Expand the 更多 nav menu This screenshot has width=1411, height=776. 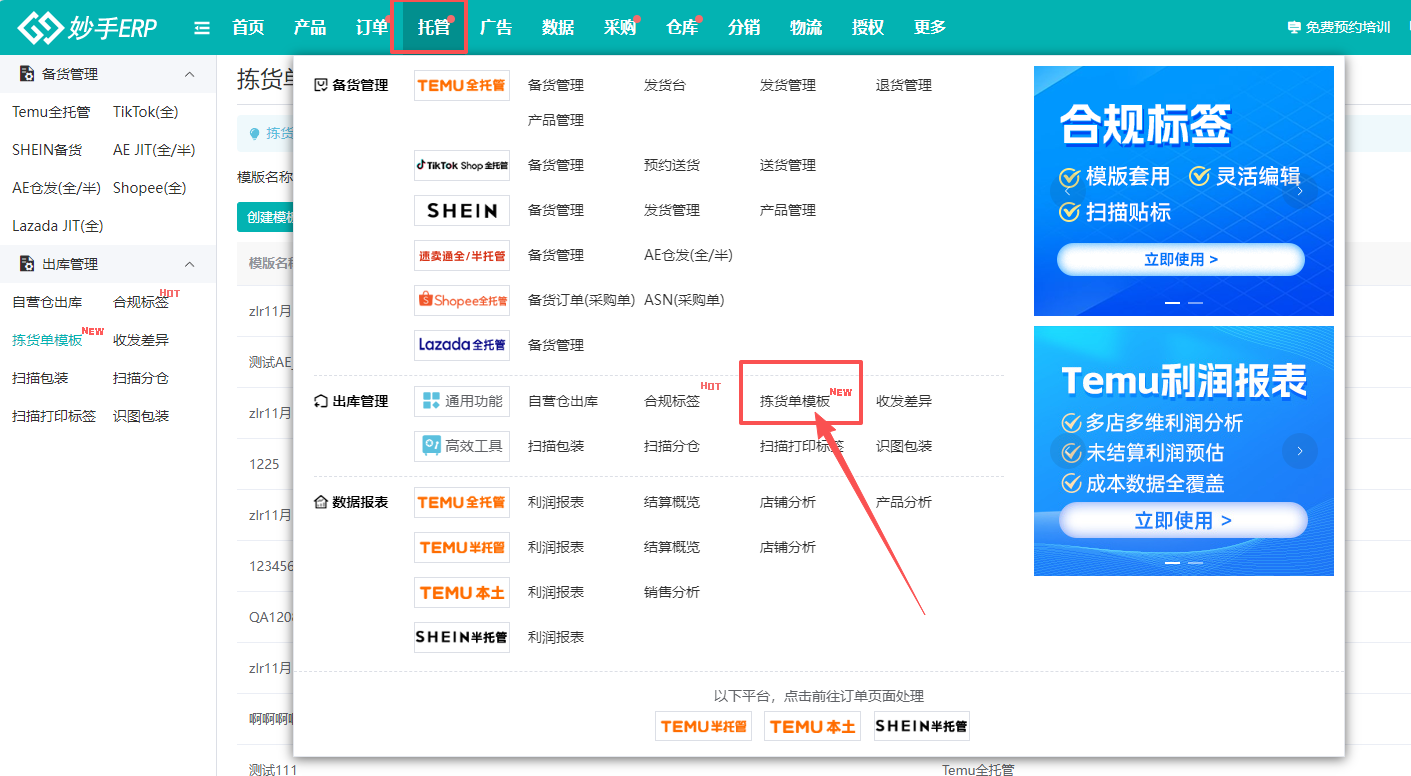(x=930, y=28)
